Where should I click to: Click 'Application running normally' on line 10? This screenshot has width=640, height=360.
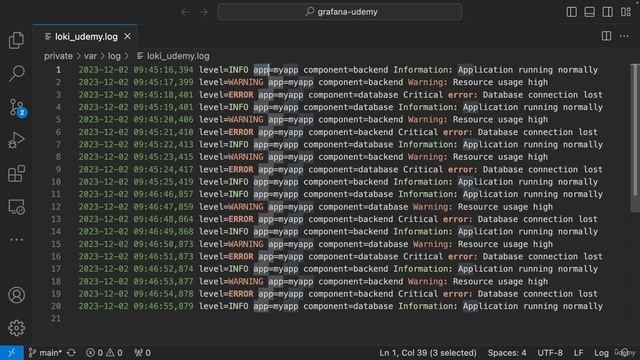click(x=528, y=182)
